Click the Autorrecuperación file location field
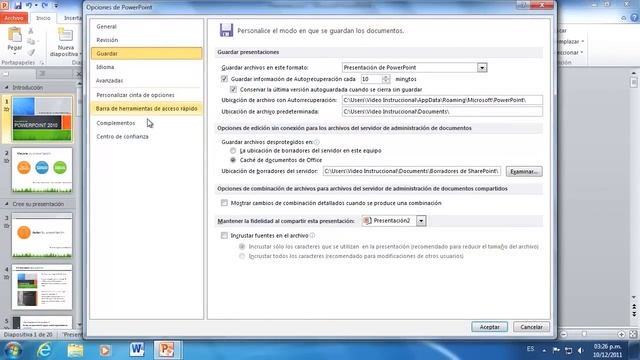Viewport: 640px width, 360px height. [x=442, y=100]
